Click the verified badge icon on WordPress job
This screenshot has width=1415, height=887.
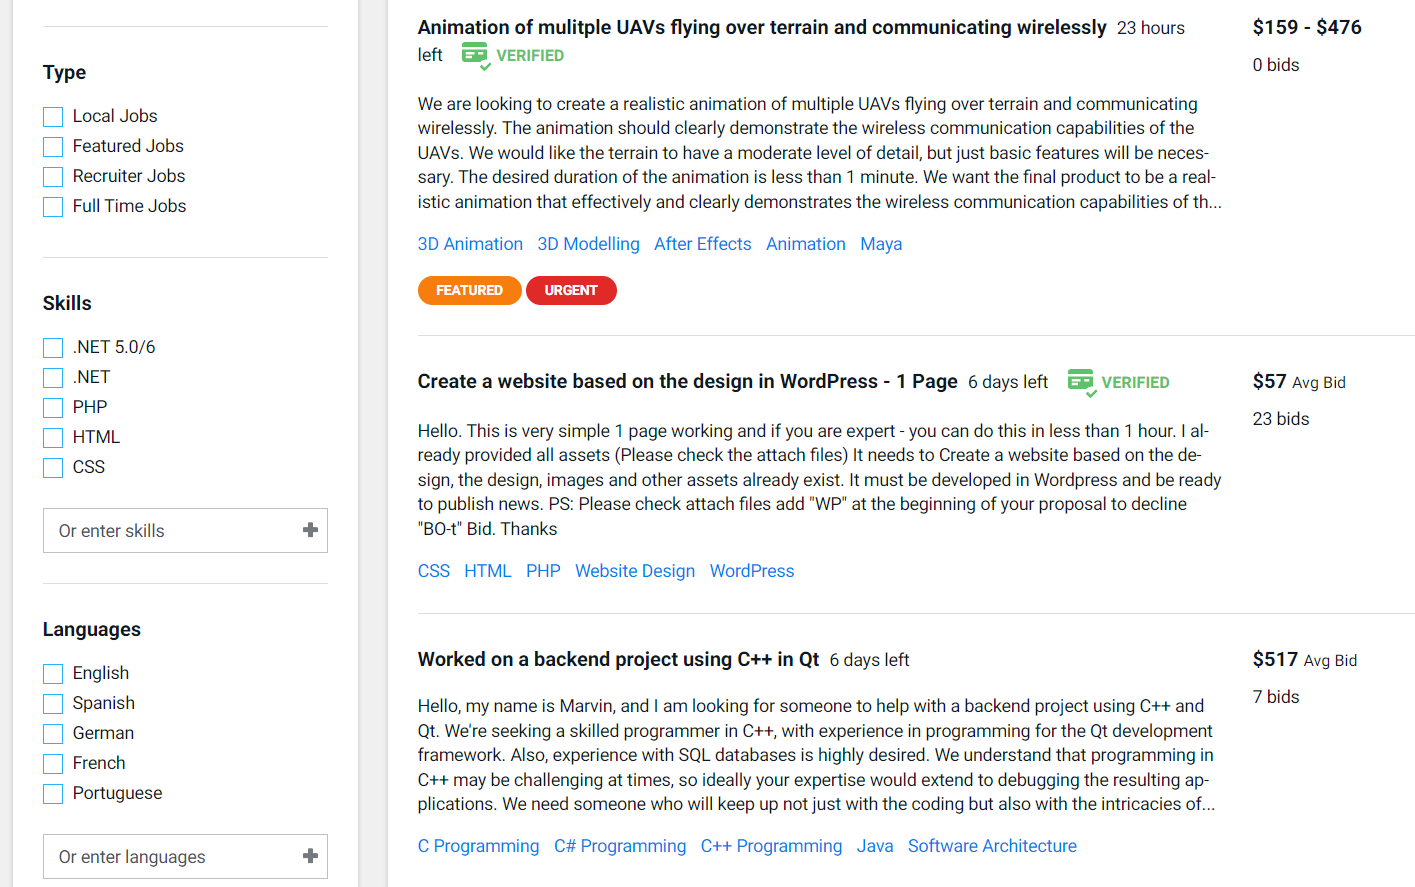coord(1081,382)
